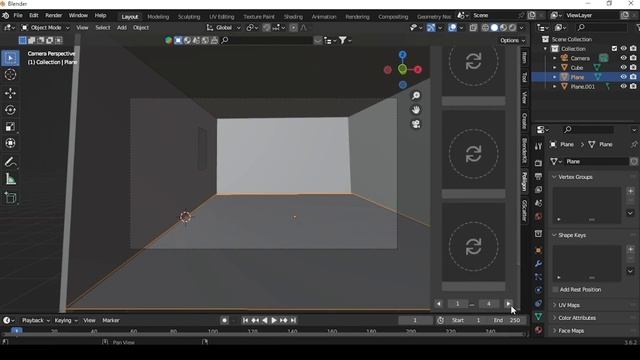The width and height of the screenshot is (640, 360).
Task: Hide the Camera in viewport
Action: point(623,58)
